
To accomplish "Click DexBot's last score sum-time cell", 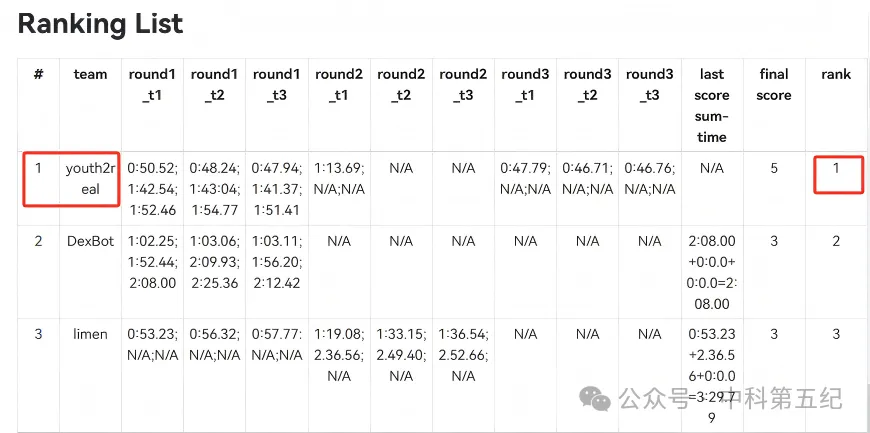I will tap(712, 273).
